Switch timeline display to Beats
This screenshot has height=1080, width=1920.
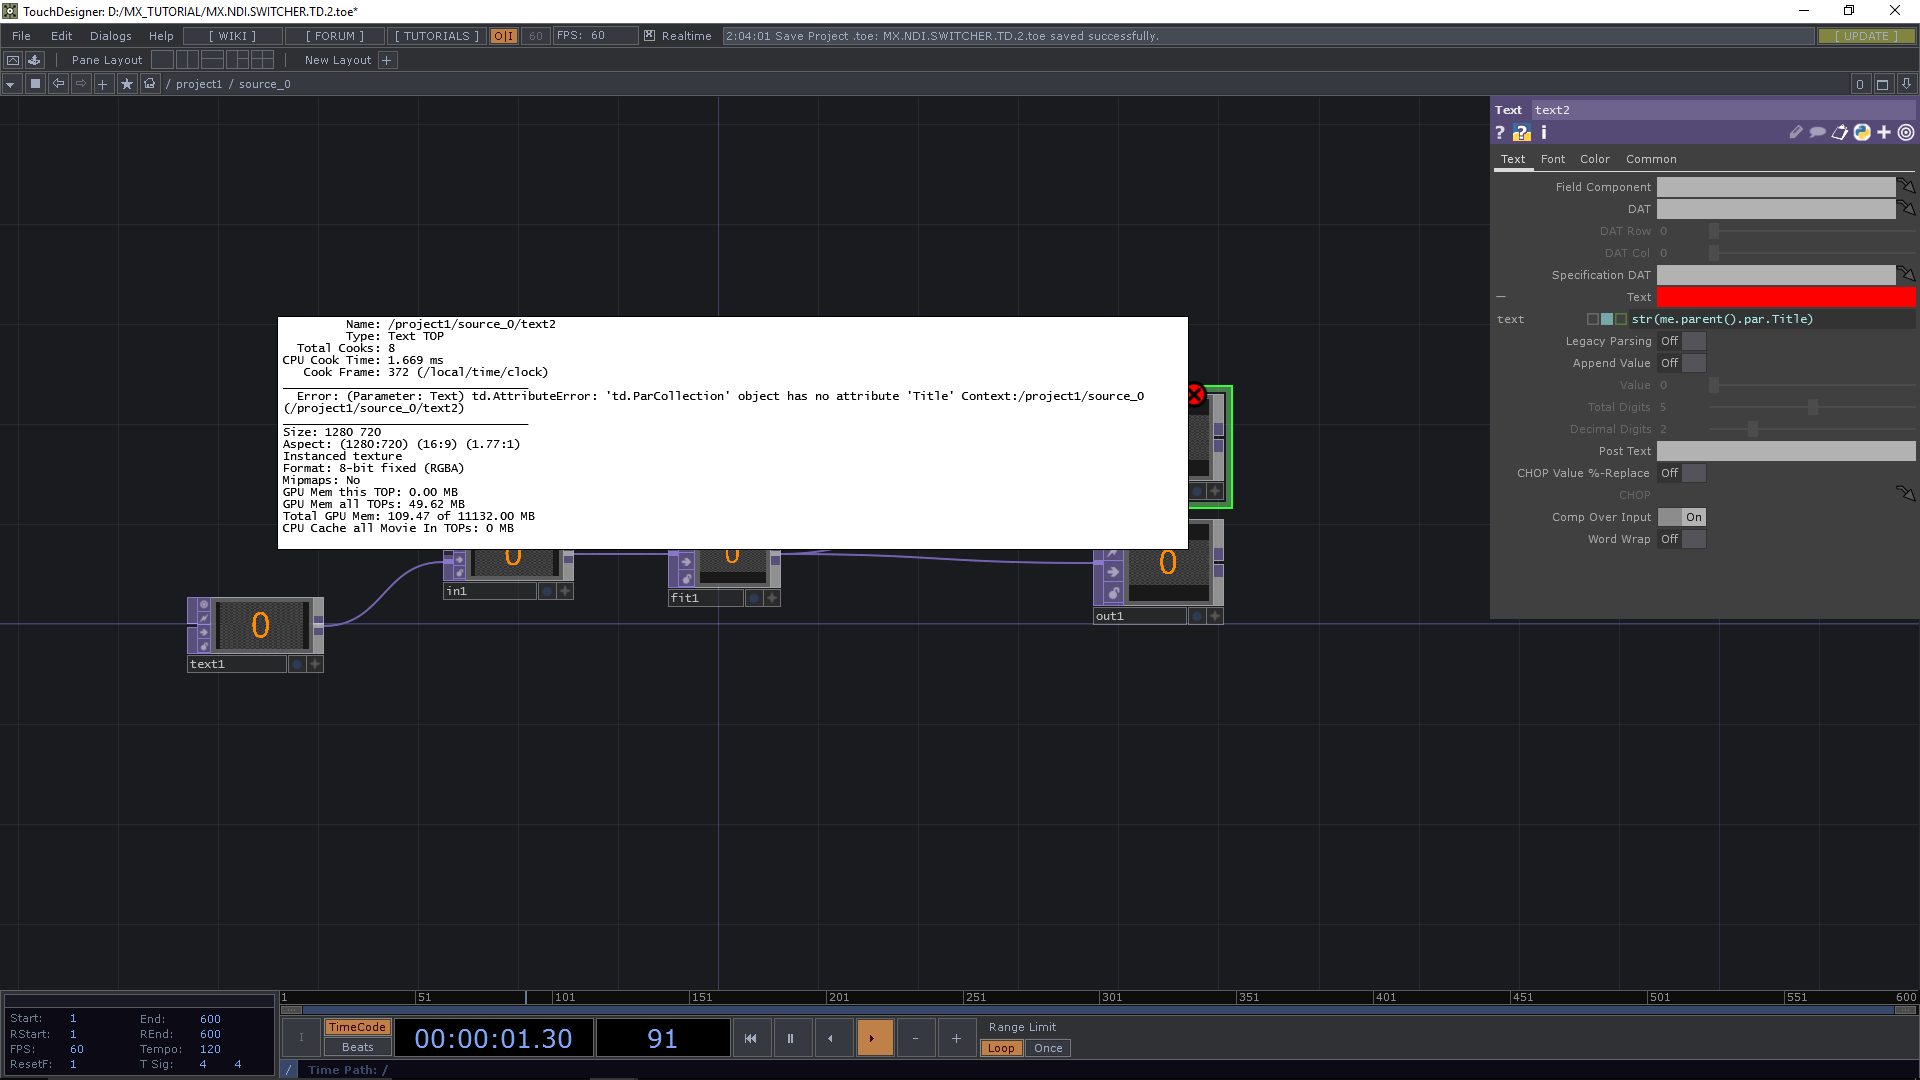click(357, 1047)
